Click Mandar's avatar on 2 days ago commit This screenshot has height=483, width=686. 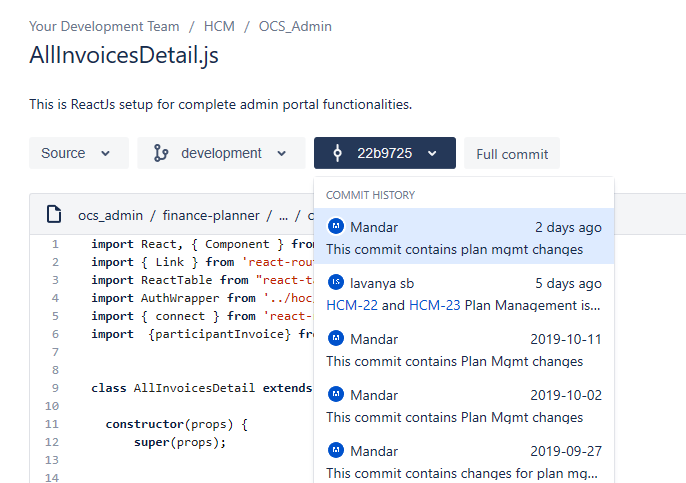336,226
